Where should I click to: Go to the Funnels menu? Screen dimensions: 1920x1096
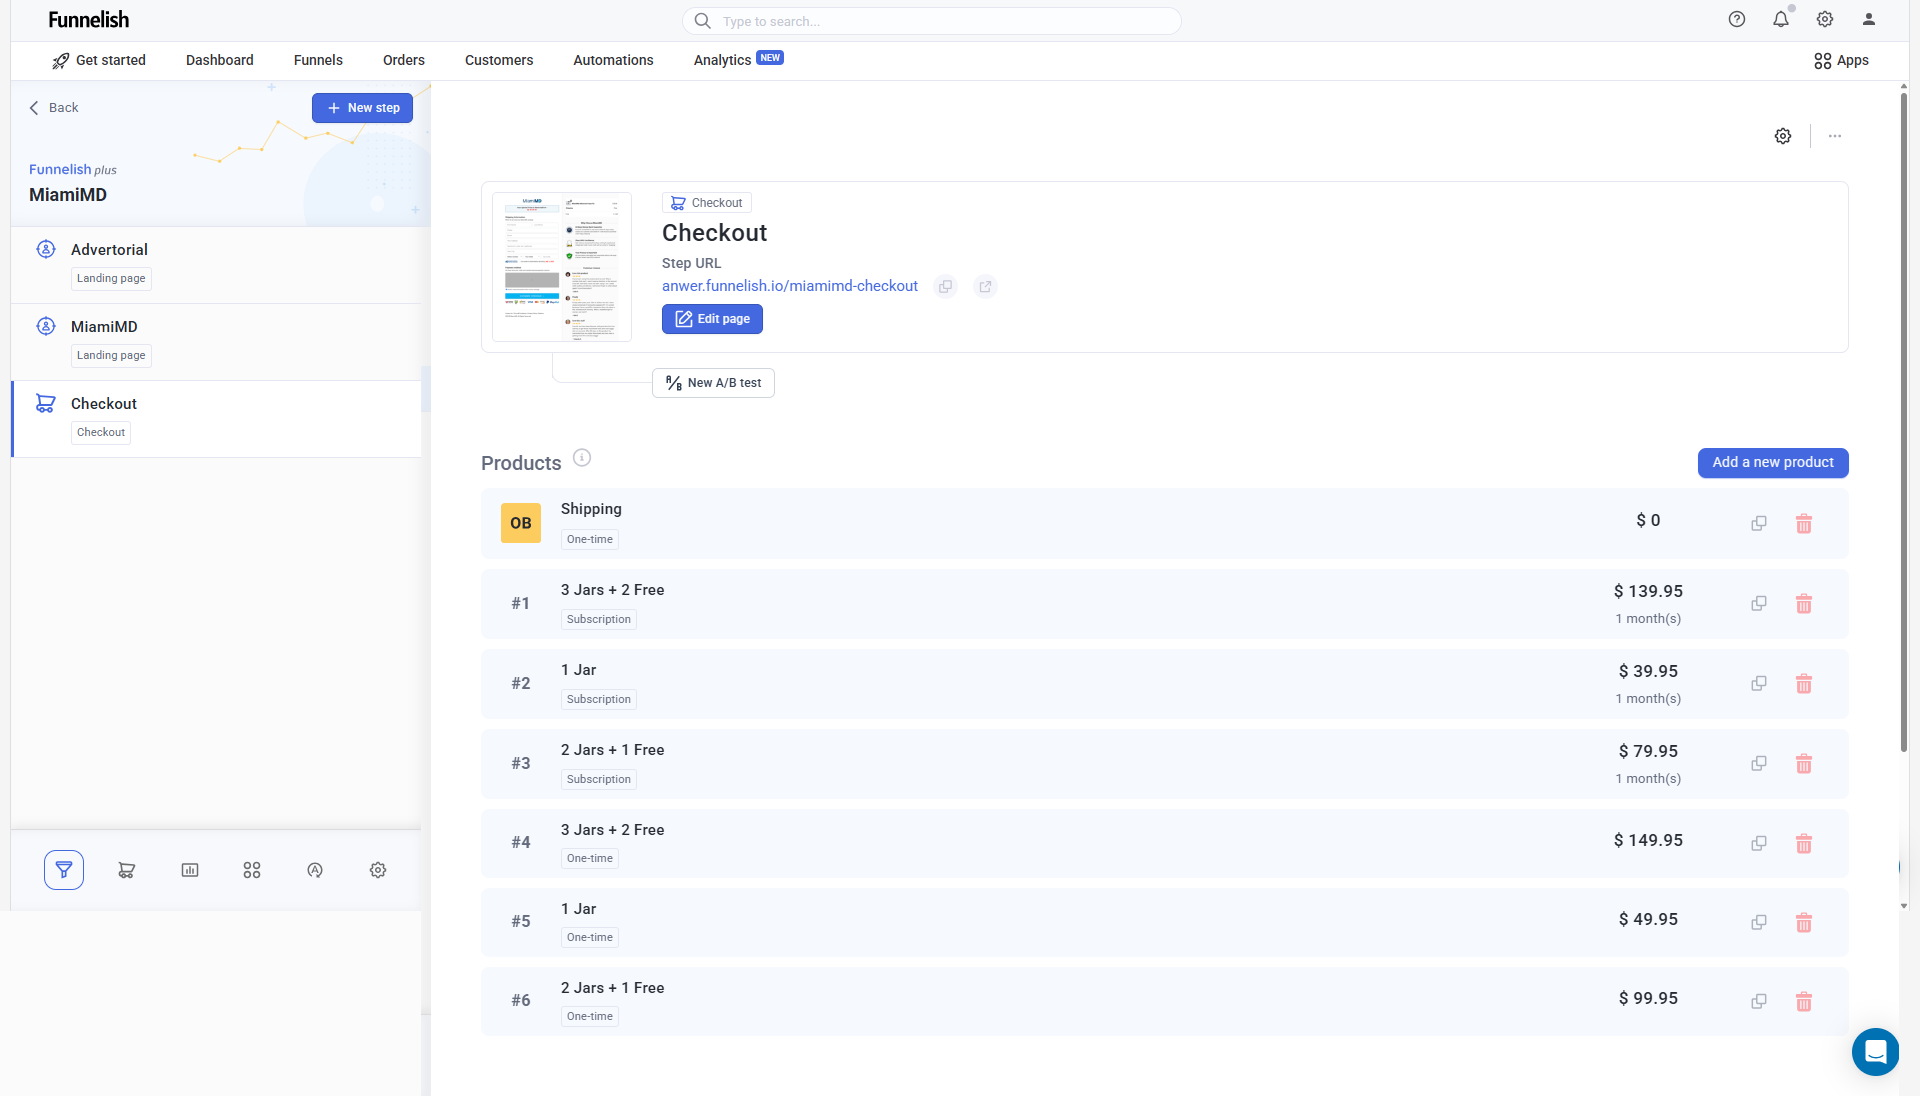(318, 61)
